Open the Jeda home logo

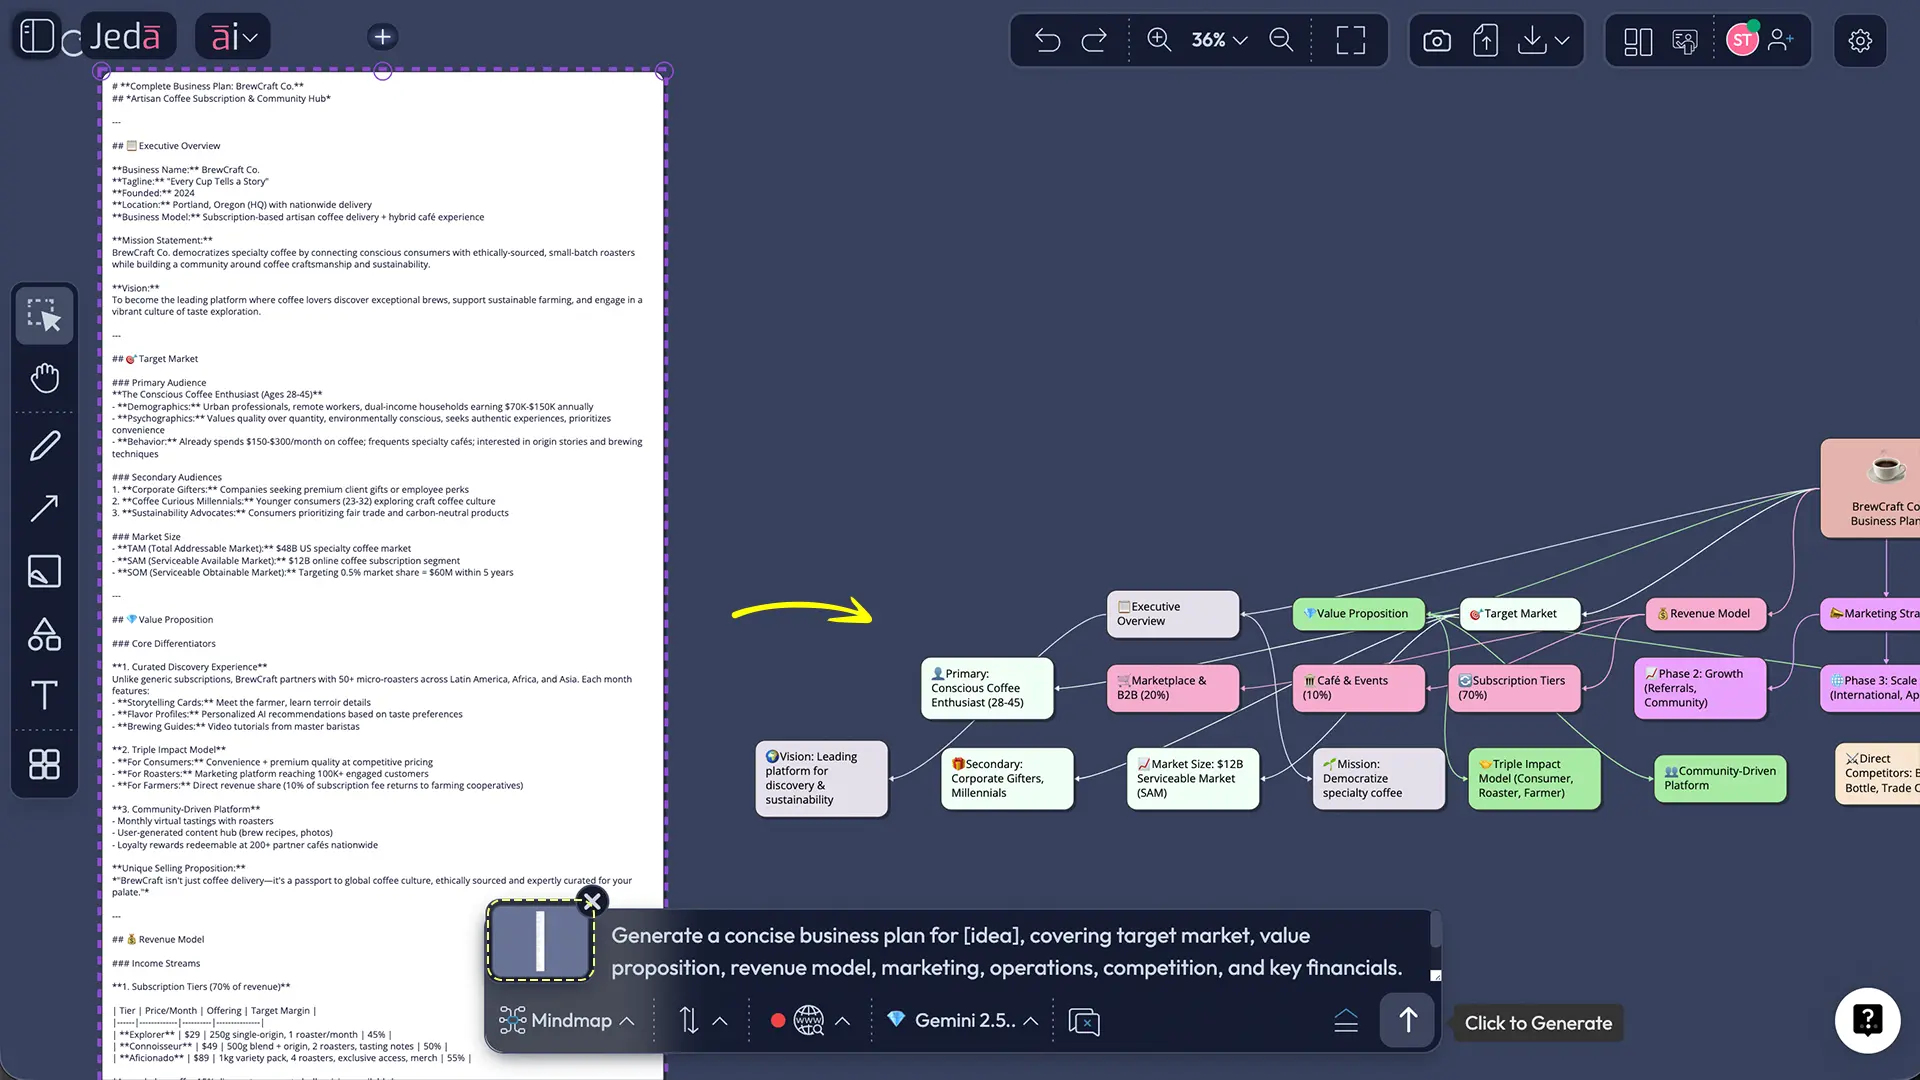click(x=125, y=38)
